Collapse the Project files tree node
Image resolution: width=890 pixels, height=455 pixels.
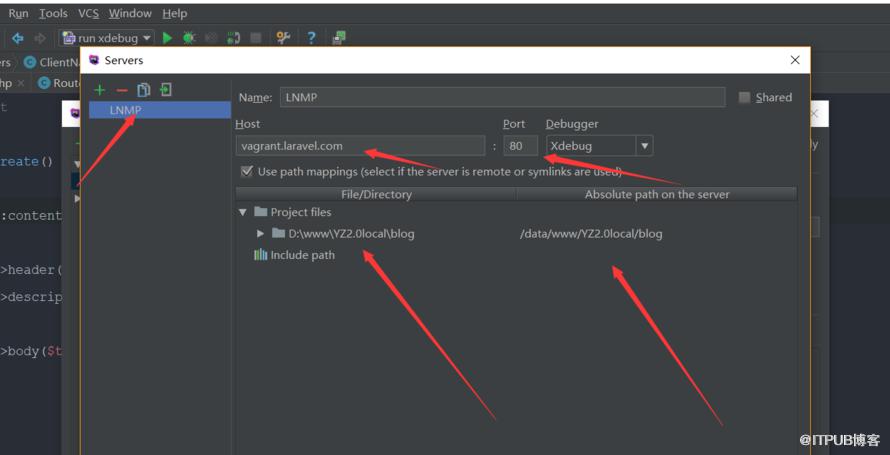coord(243,212)
